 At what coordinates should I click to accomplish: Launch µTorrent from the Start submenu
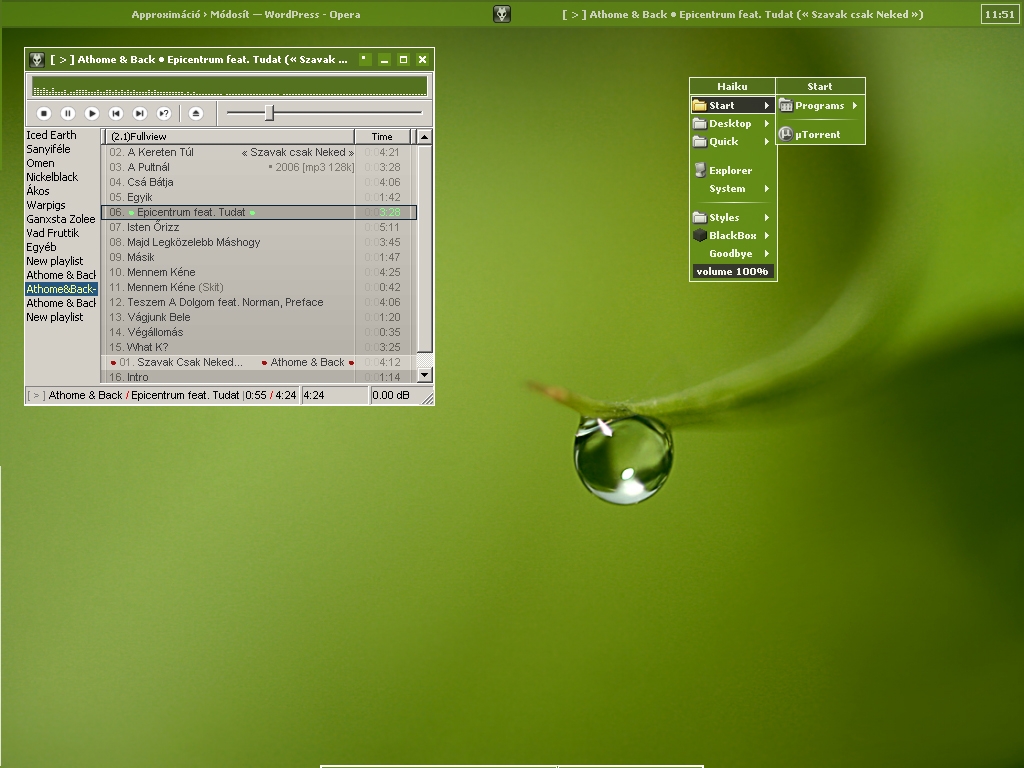820,135
